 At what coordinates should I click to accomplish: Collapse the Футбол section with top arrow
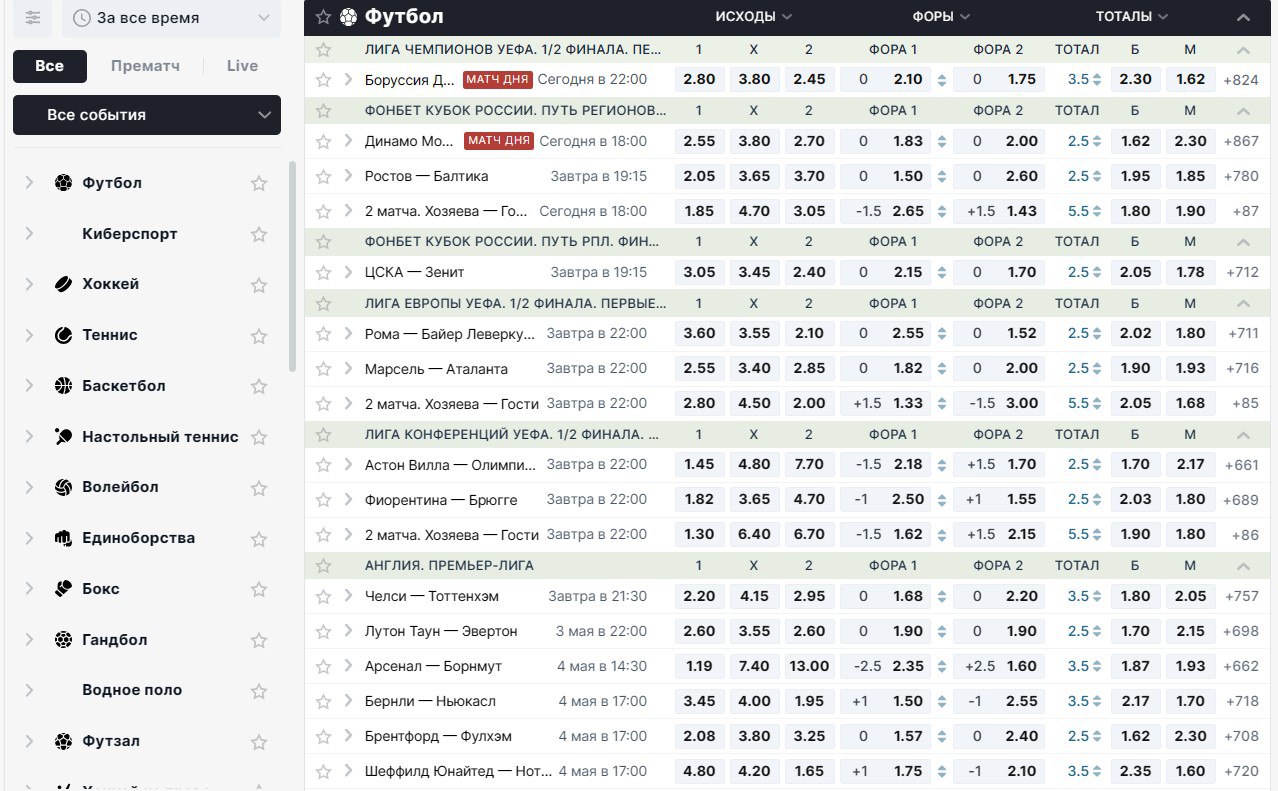tap(1243, 17)
